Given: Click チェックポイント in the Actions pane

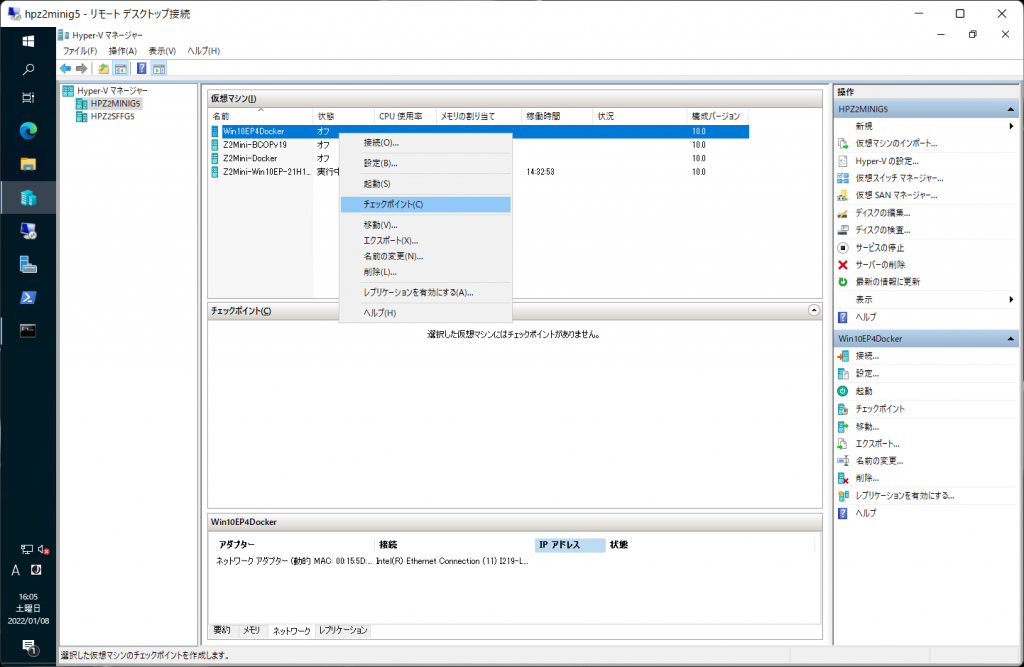Looking at the screenshot, I should coord(880,409).
